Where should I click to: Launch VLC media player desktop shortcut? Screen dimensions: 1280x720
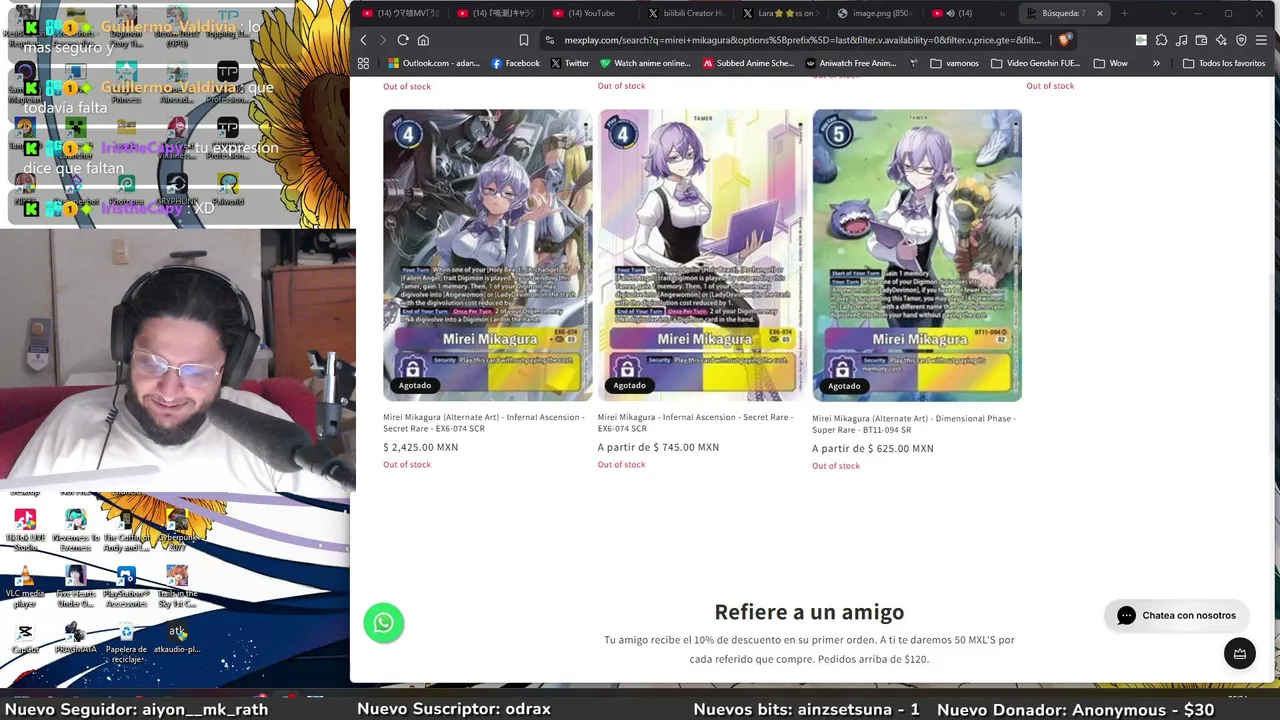coord(25,586)
